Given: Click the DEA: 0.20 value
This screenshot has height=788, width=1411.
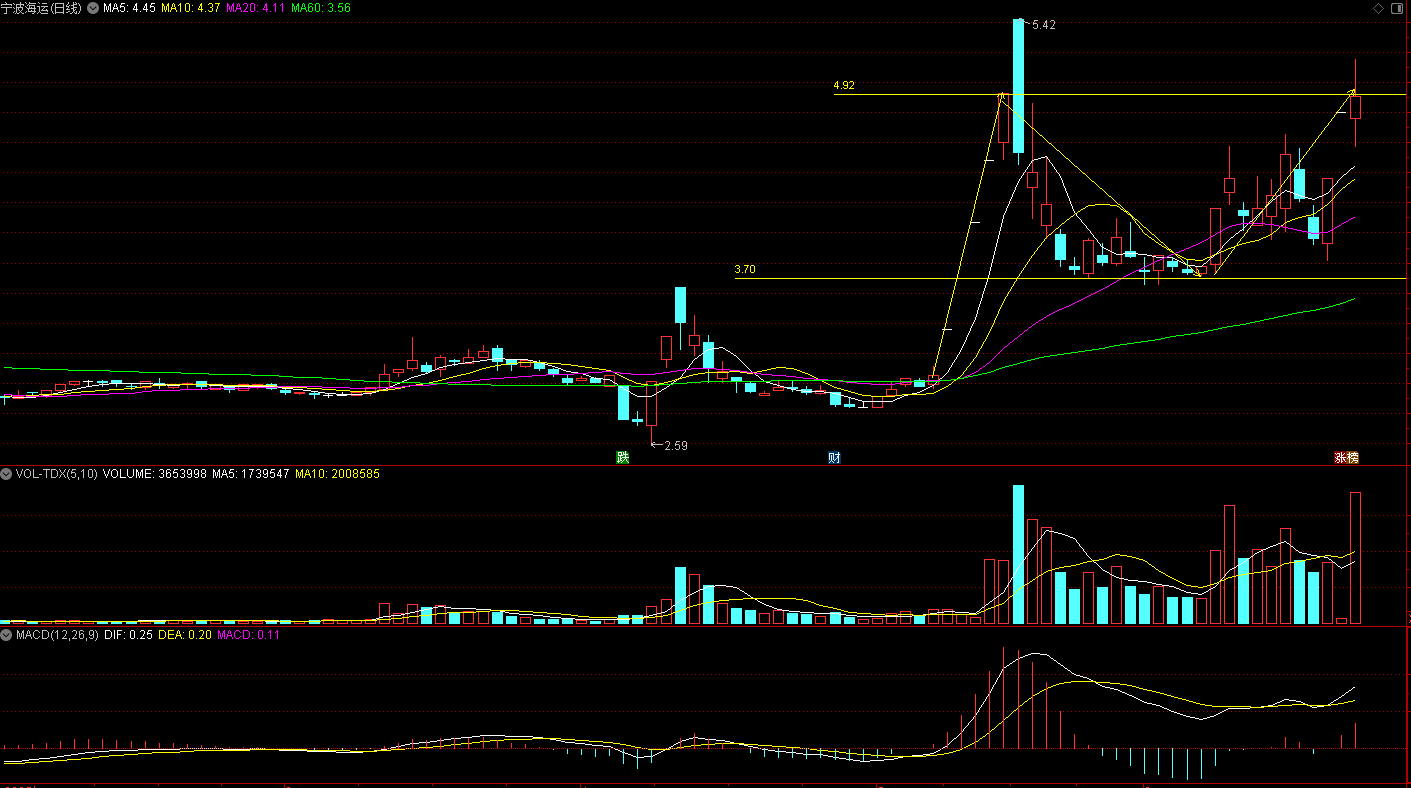Looking at the screenshot, I should click(x=185, y=634).
